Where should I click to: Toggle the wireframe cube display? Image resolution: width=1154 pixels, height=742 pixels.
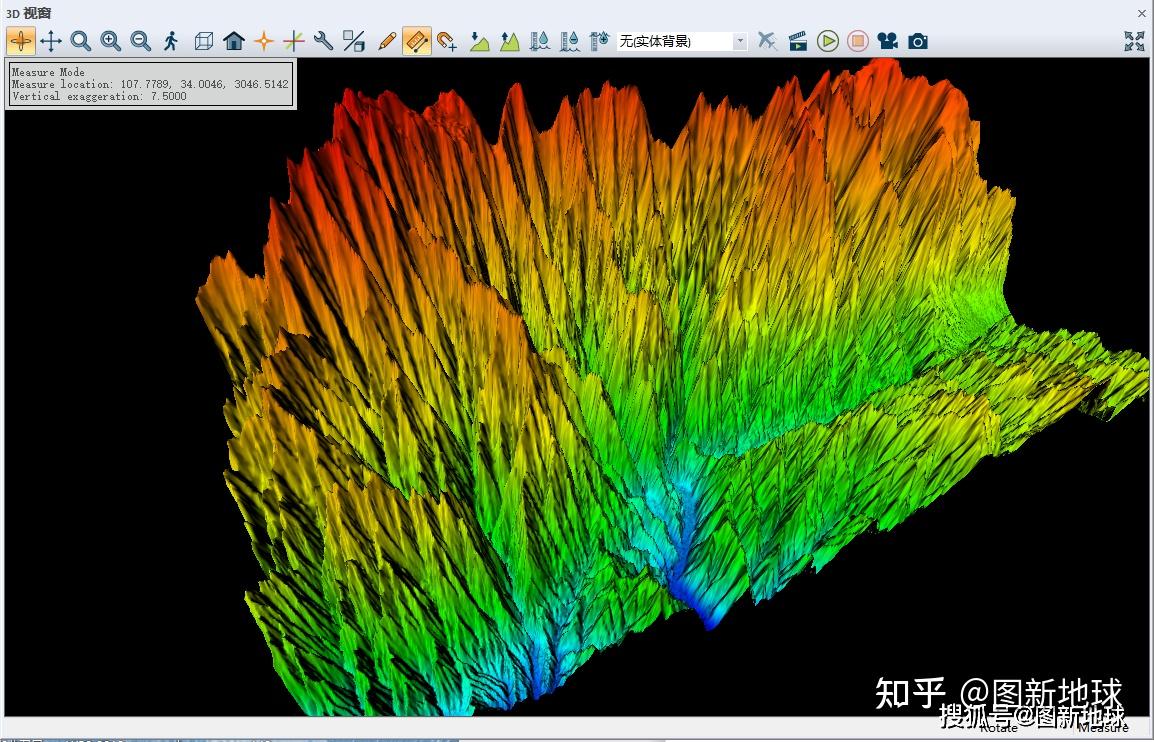pyautogui.click(x=204, y=40)
